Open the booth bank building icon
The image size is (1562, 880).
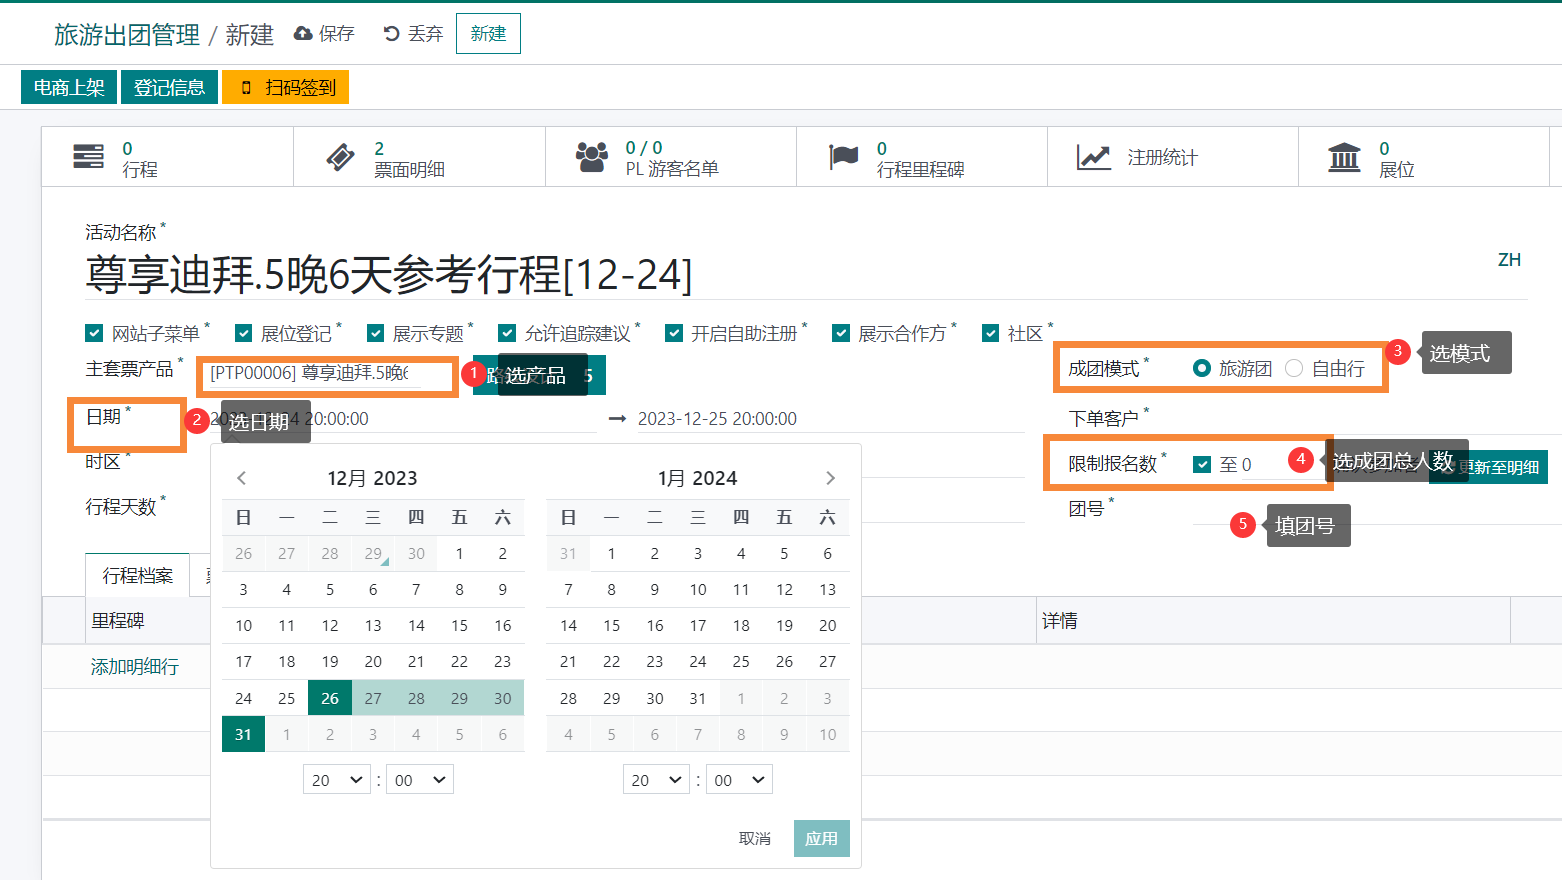pos(1344,157)
